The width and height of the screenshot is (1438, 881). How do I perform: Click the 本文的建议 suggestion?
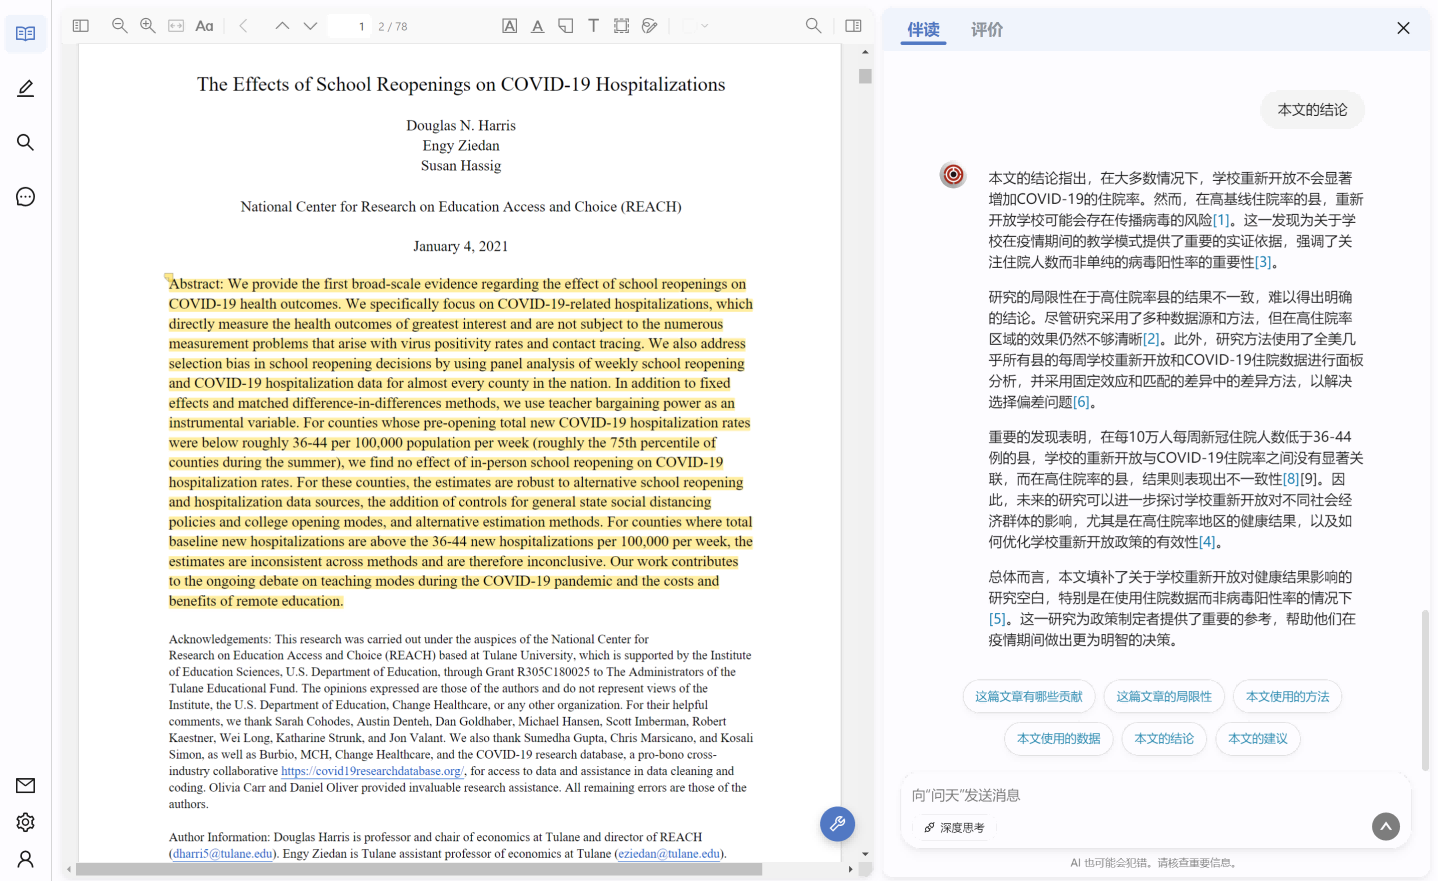point(1258,739)
